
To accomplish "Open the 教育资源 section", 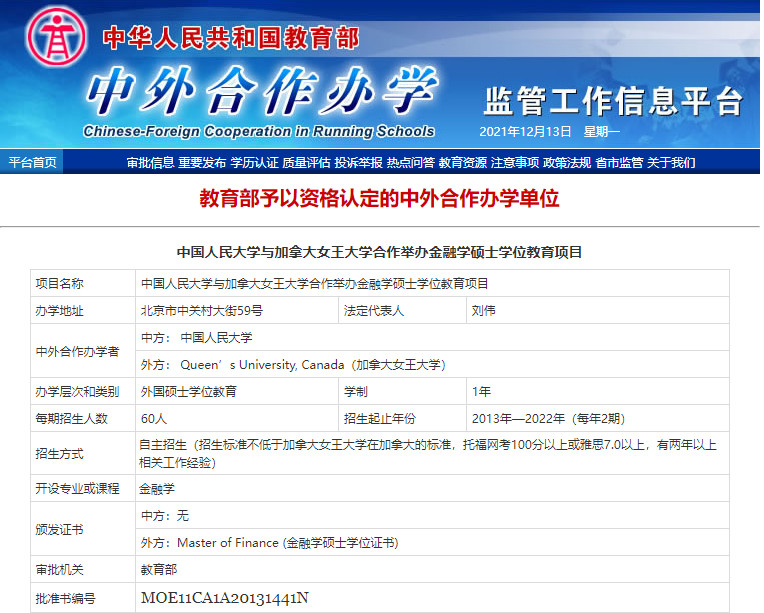I will tap(463, 162).
